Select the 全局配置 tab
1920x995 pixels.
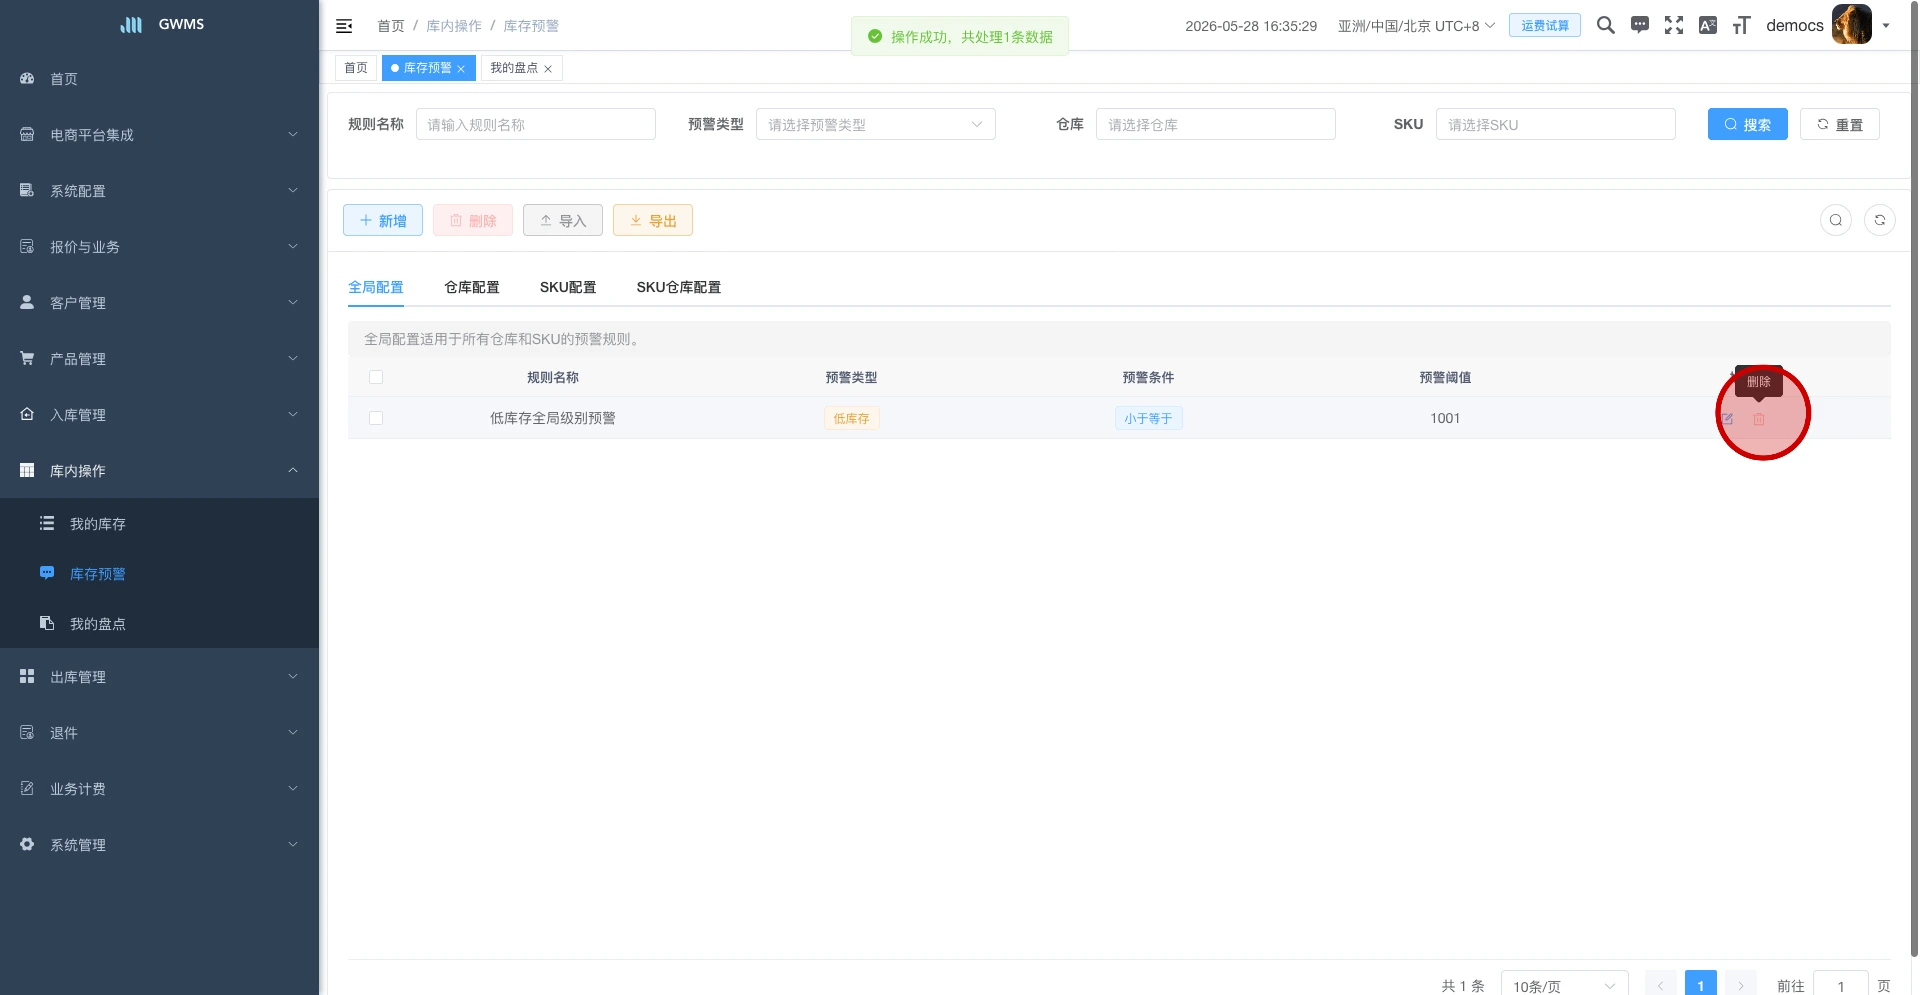(x=376, y=287)
